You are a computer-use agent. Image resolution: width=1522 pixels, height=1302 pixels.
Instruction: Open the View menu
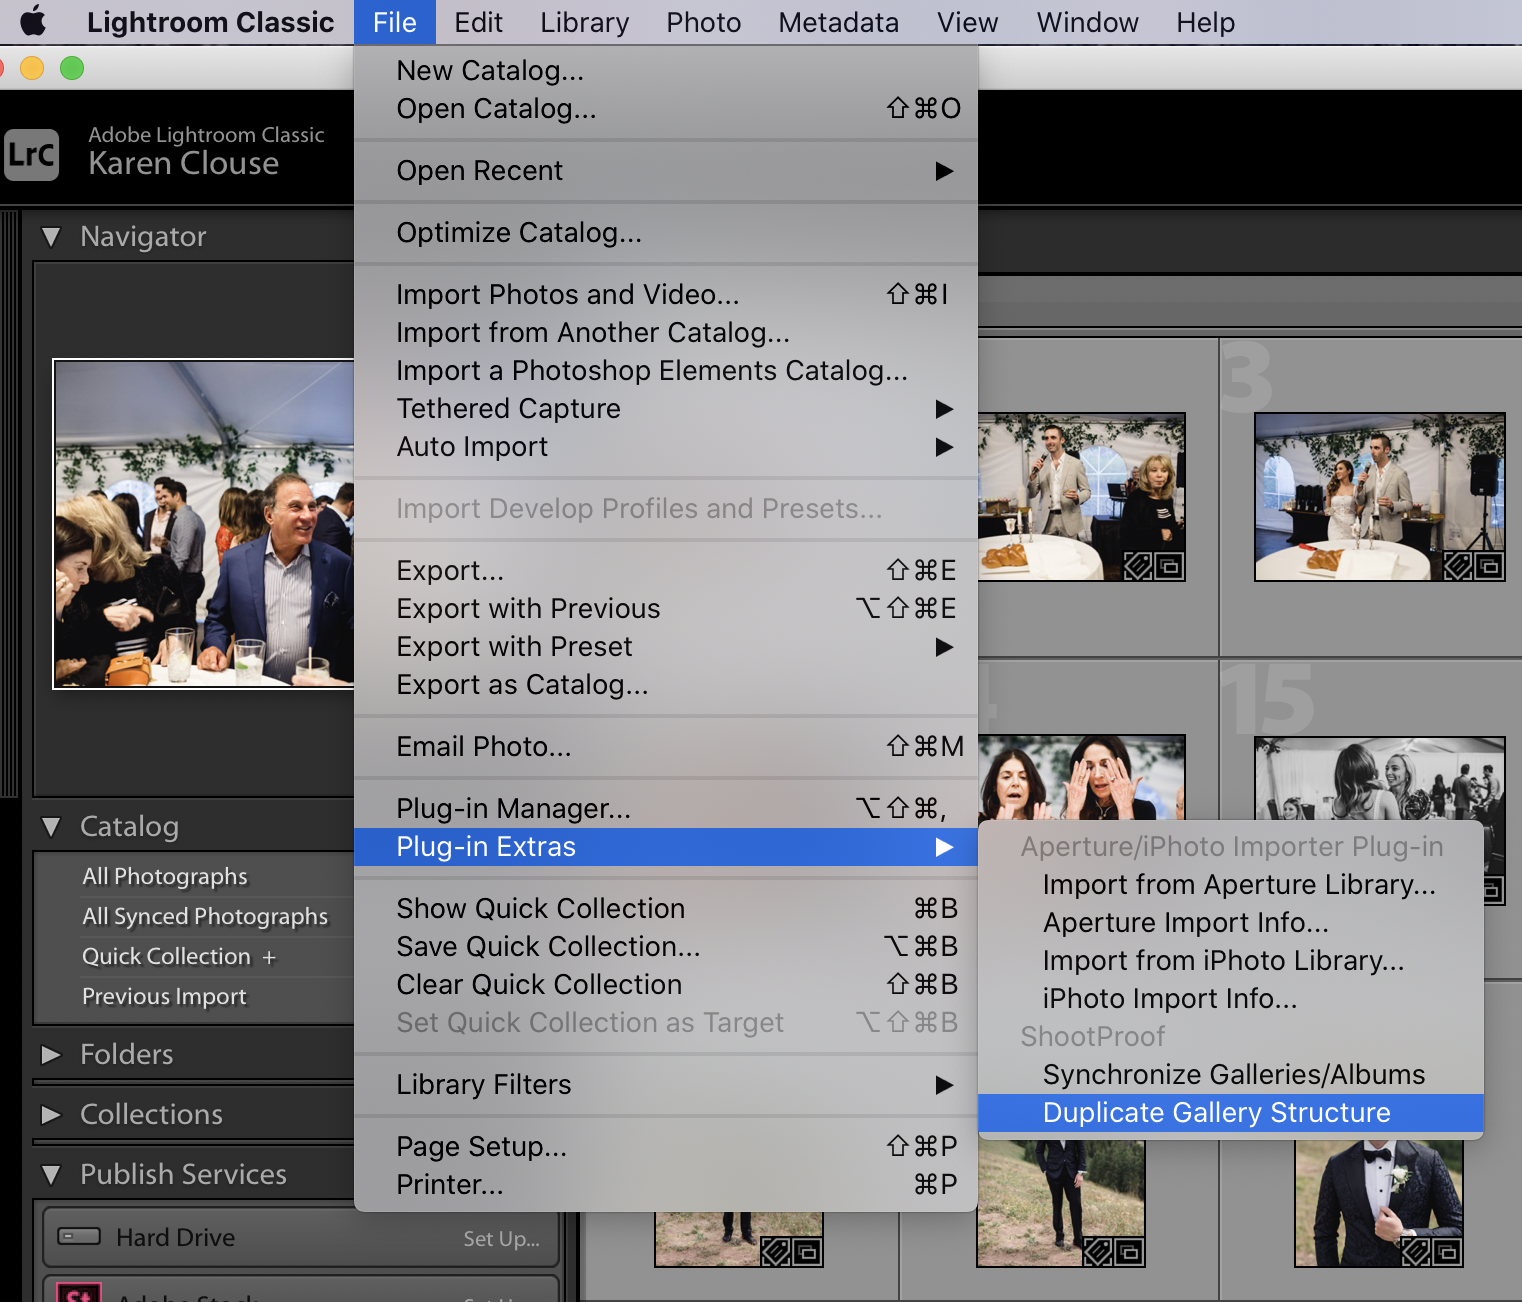tap(967, 22)
